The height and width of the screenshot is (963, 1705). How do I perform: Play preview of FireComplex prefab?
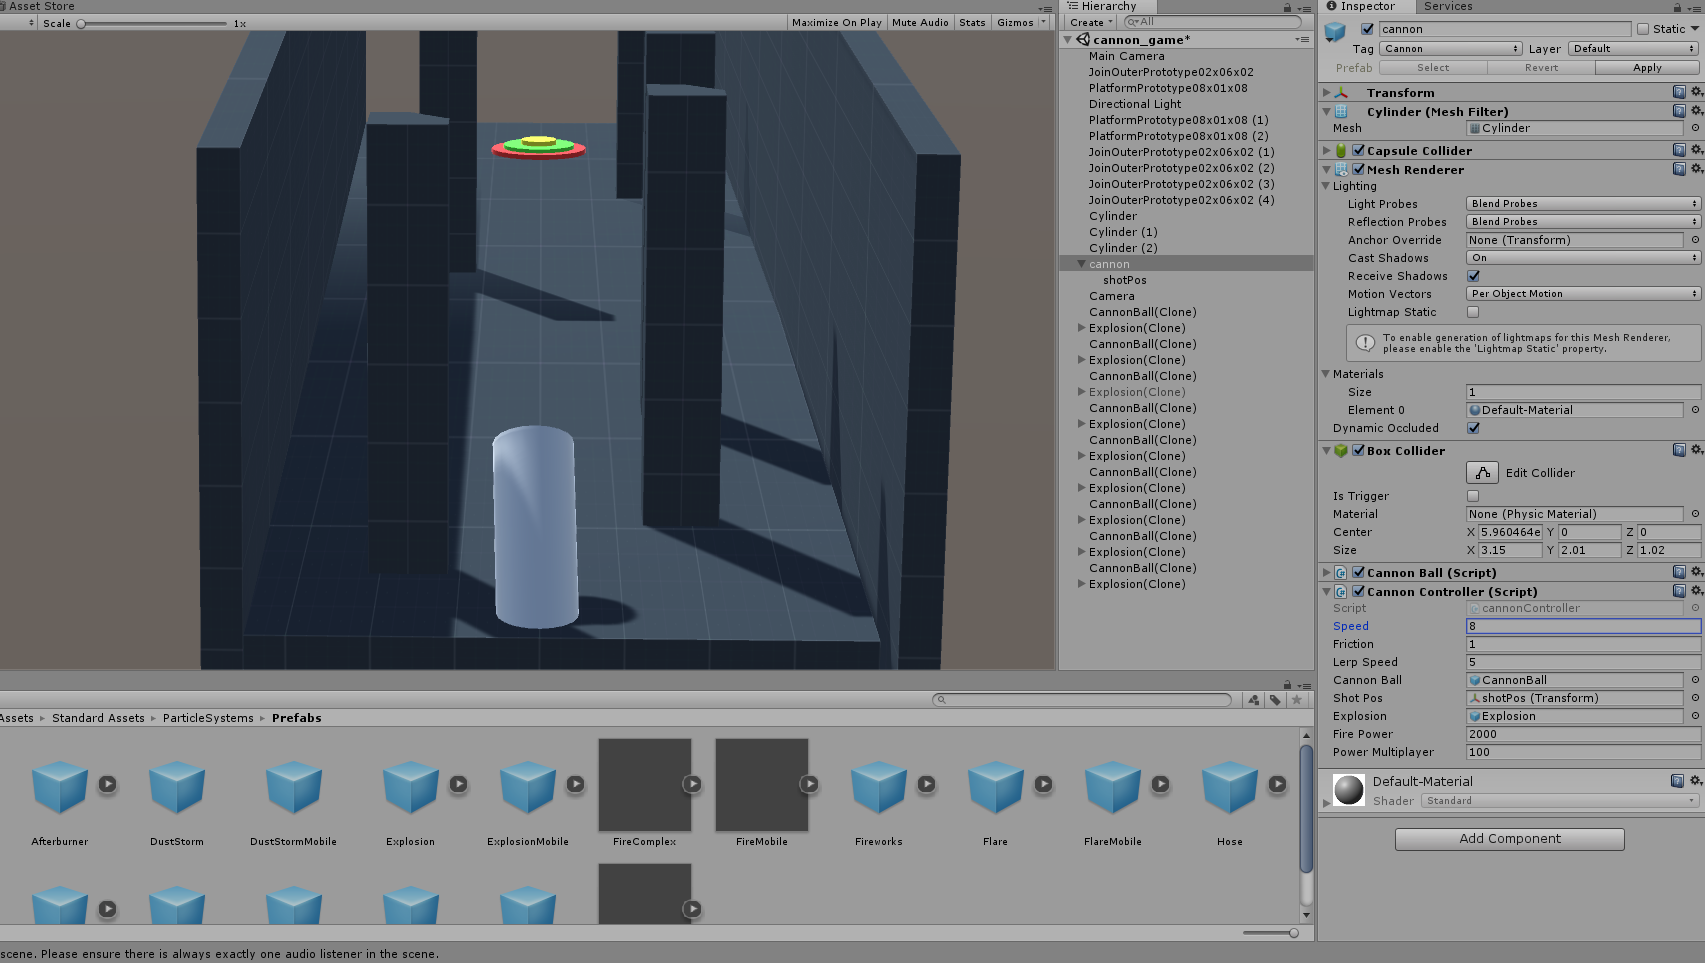(x=692, y=784)
